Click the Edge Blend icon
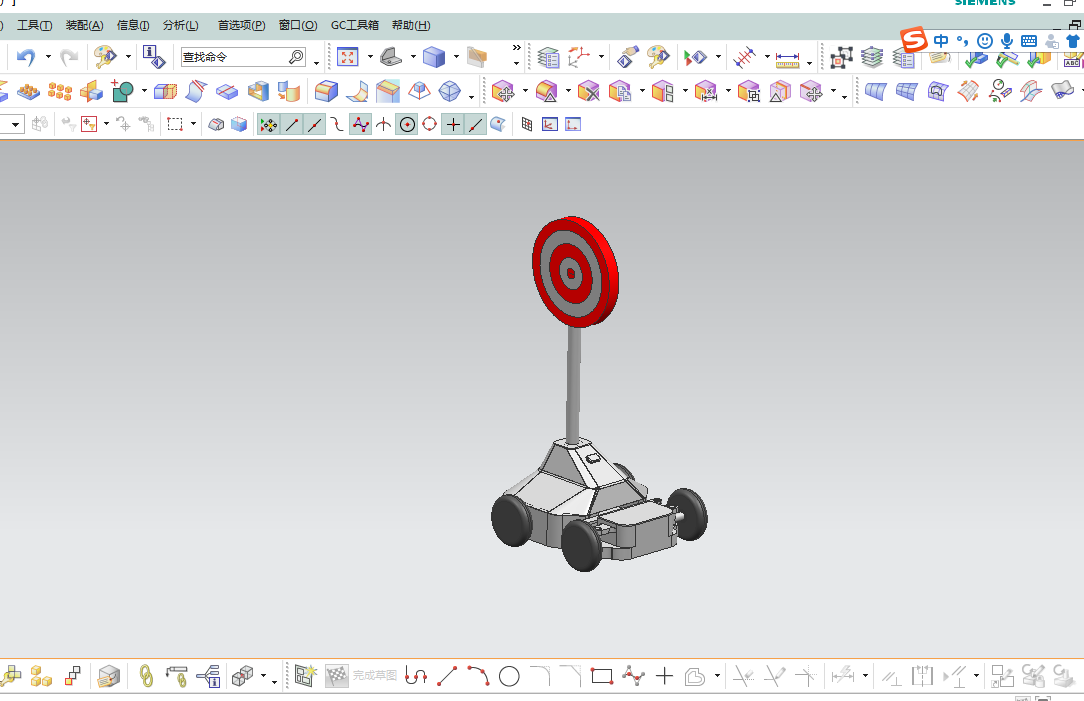This screenshot has height=701, width=1084. pyautogui.click(x=326, y=91)
